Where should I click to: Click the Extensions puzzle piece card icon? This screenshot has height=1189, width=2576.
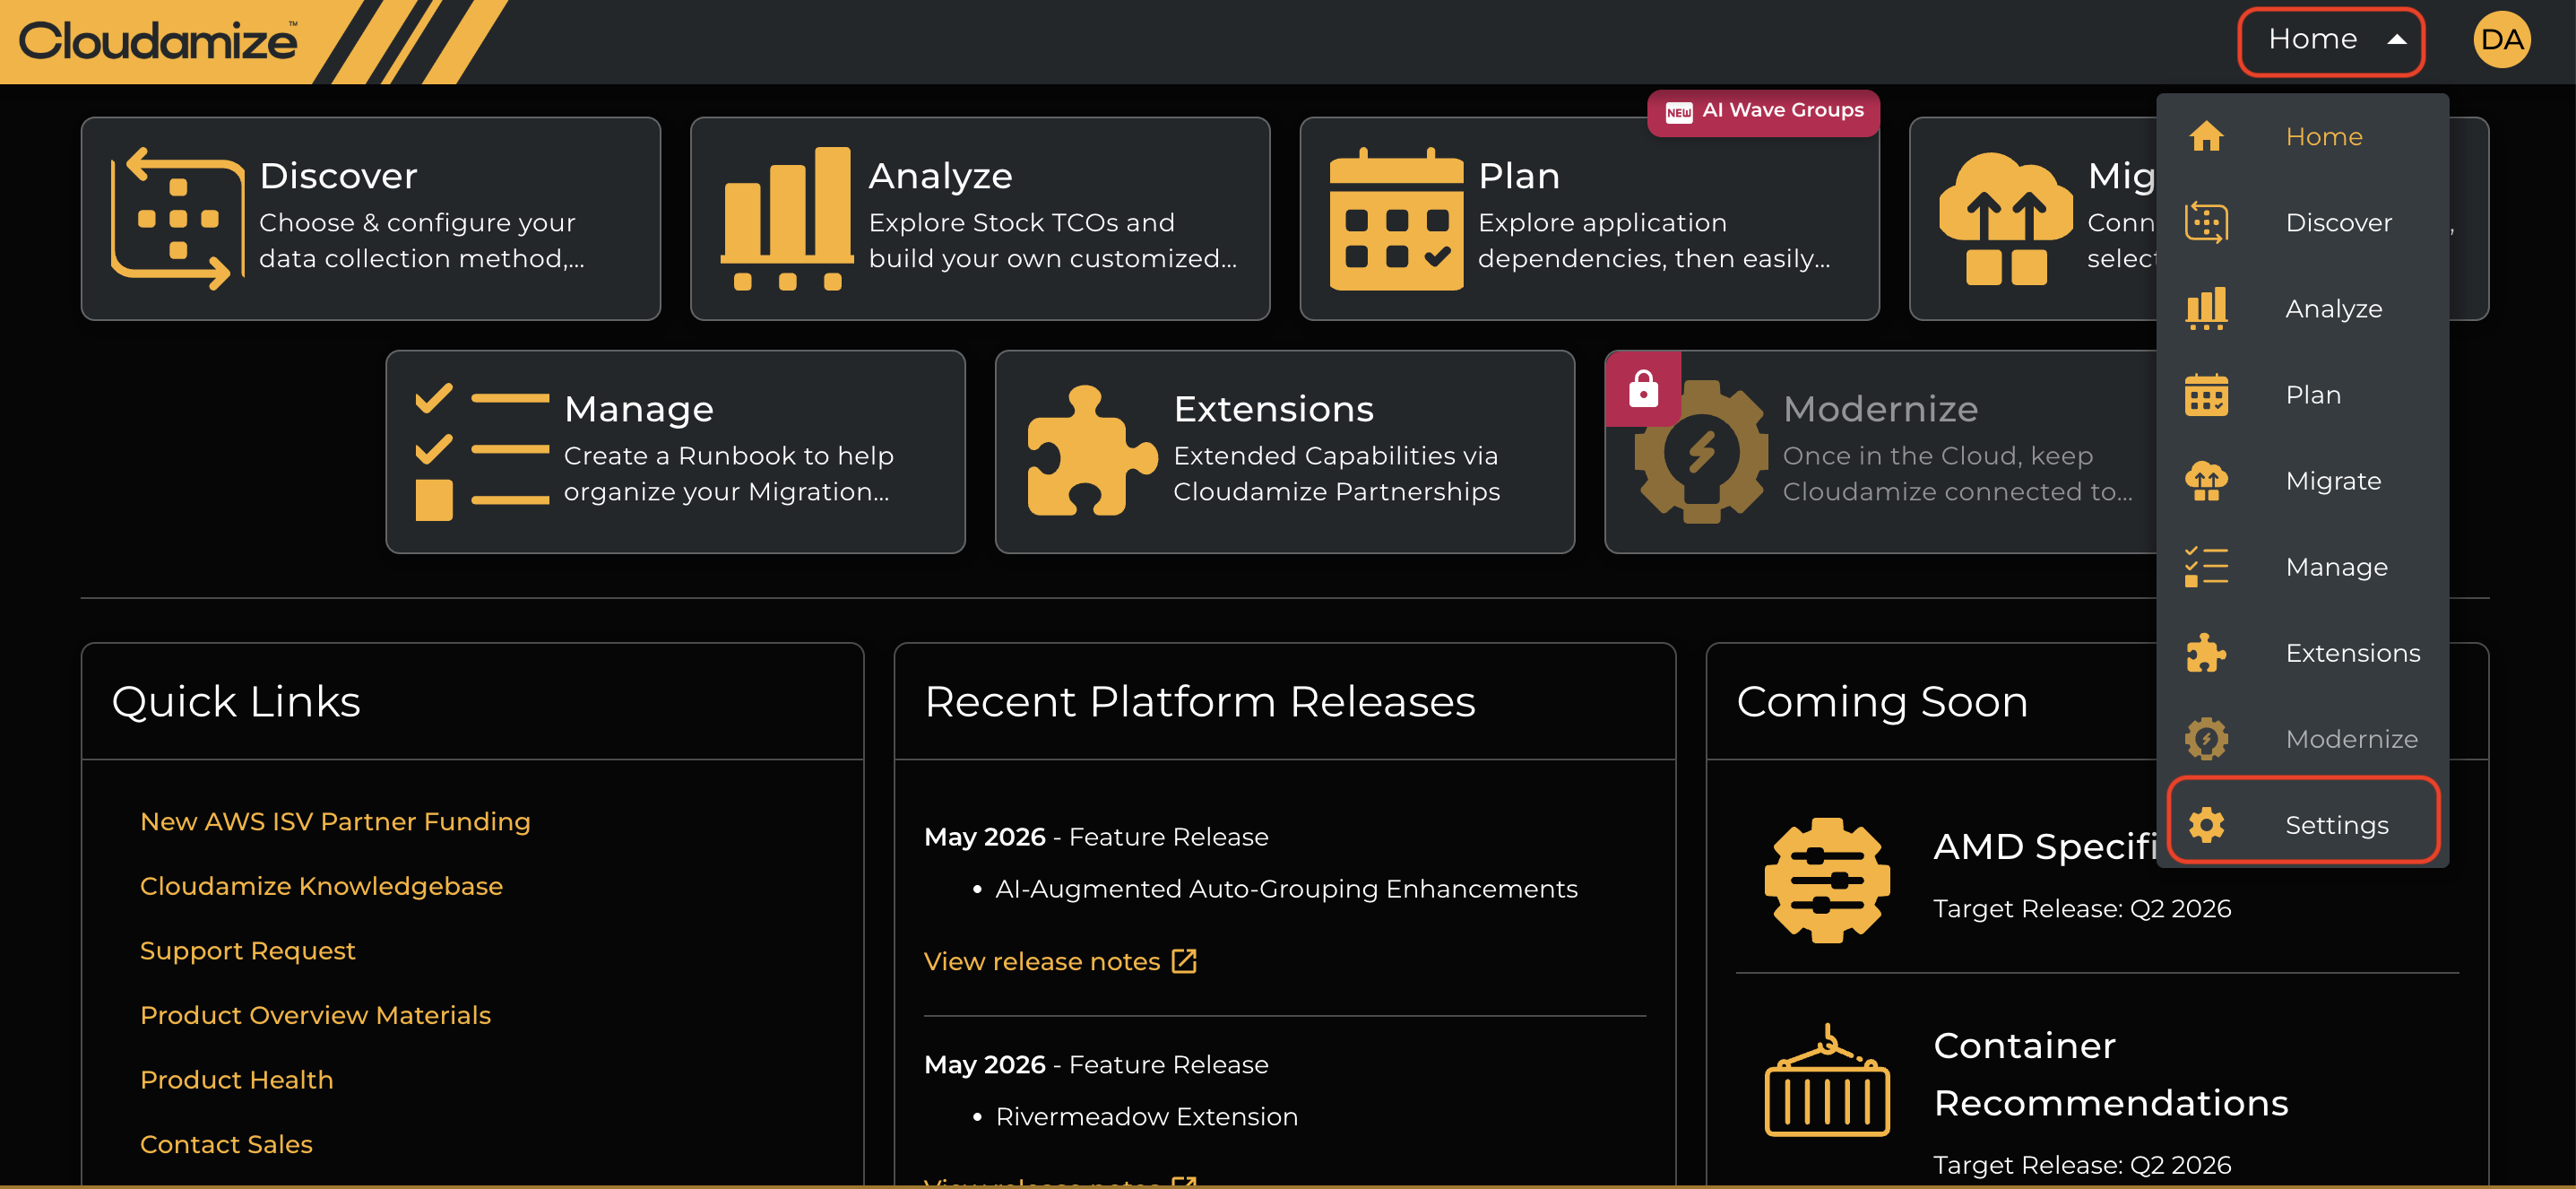[x=1092, y=451]
